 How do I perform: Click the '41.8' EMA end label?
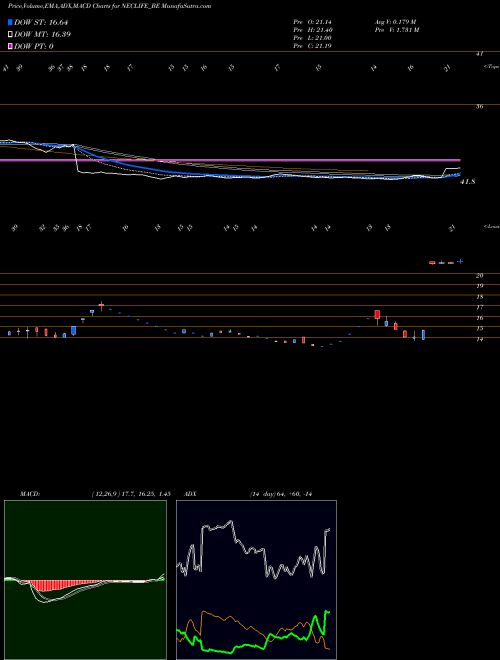coord(468,182)
